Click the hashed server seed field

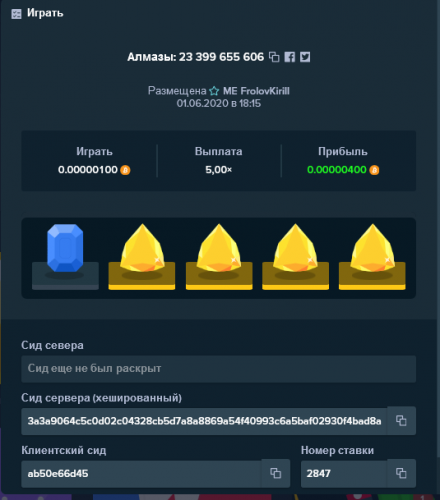(x=204, y=421)
